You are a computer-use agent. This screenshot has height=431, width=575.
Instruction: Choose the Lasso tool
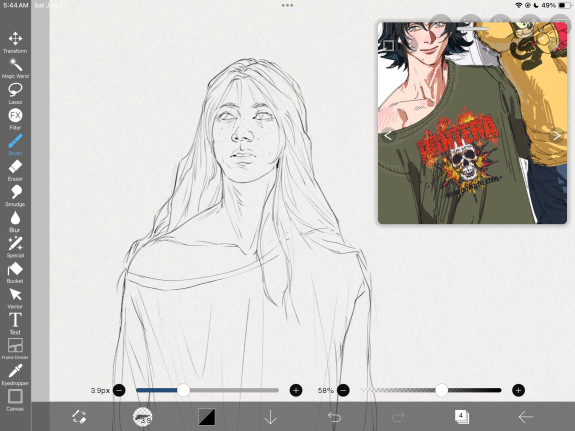coord(15,94)
